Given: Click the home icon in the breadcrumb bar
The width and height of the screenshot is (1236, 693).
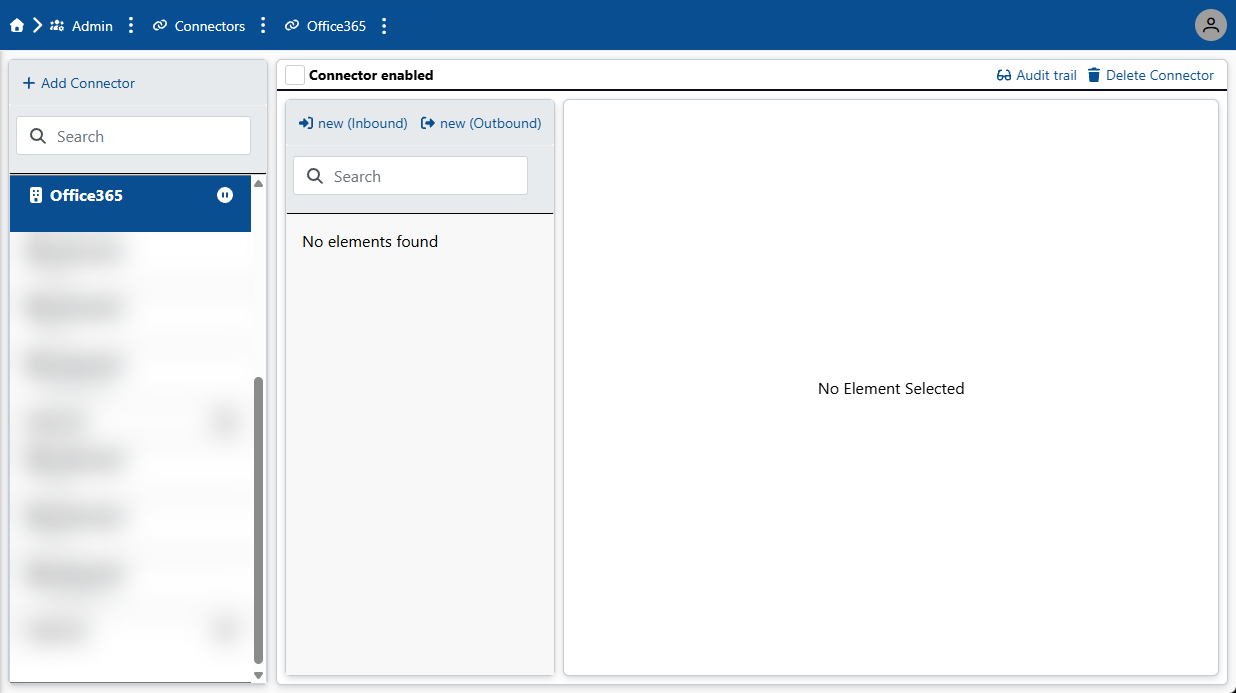Looking at the screenshot, I should coord(16,25).
